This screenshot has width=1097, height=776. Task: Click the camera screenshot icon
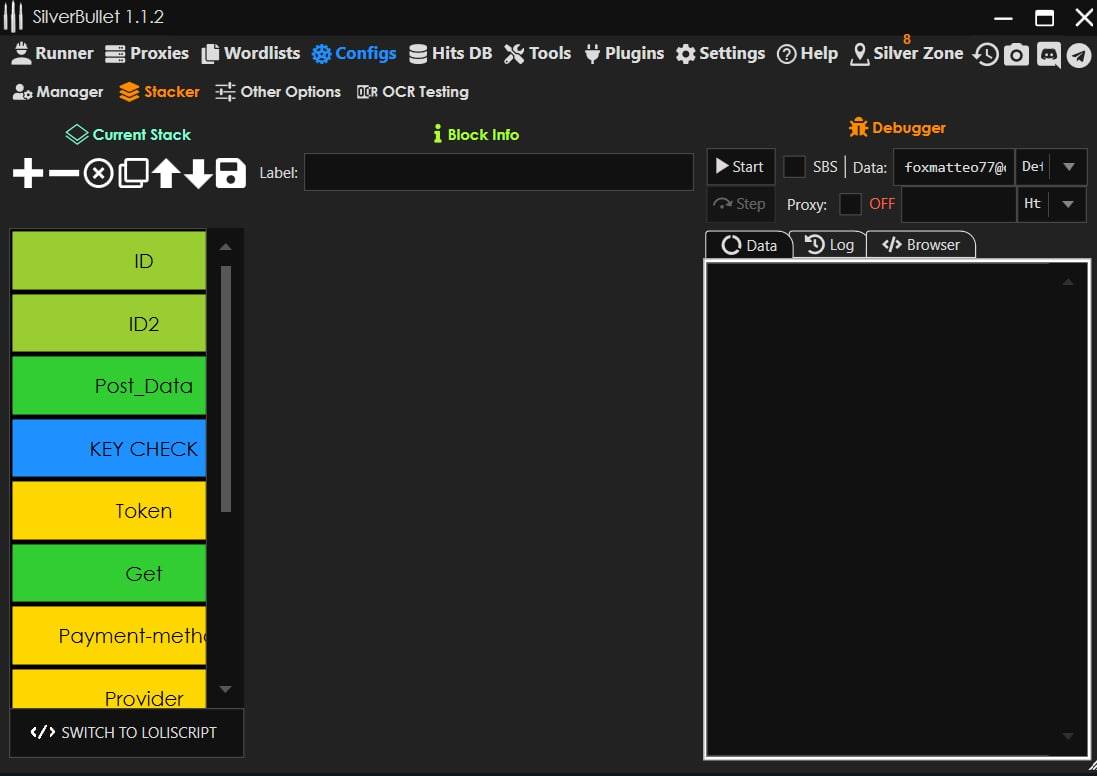[1017, 55]
